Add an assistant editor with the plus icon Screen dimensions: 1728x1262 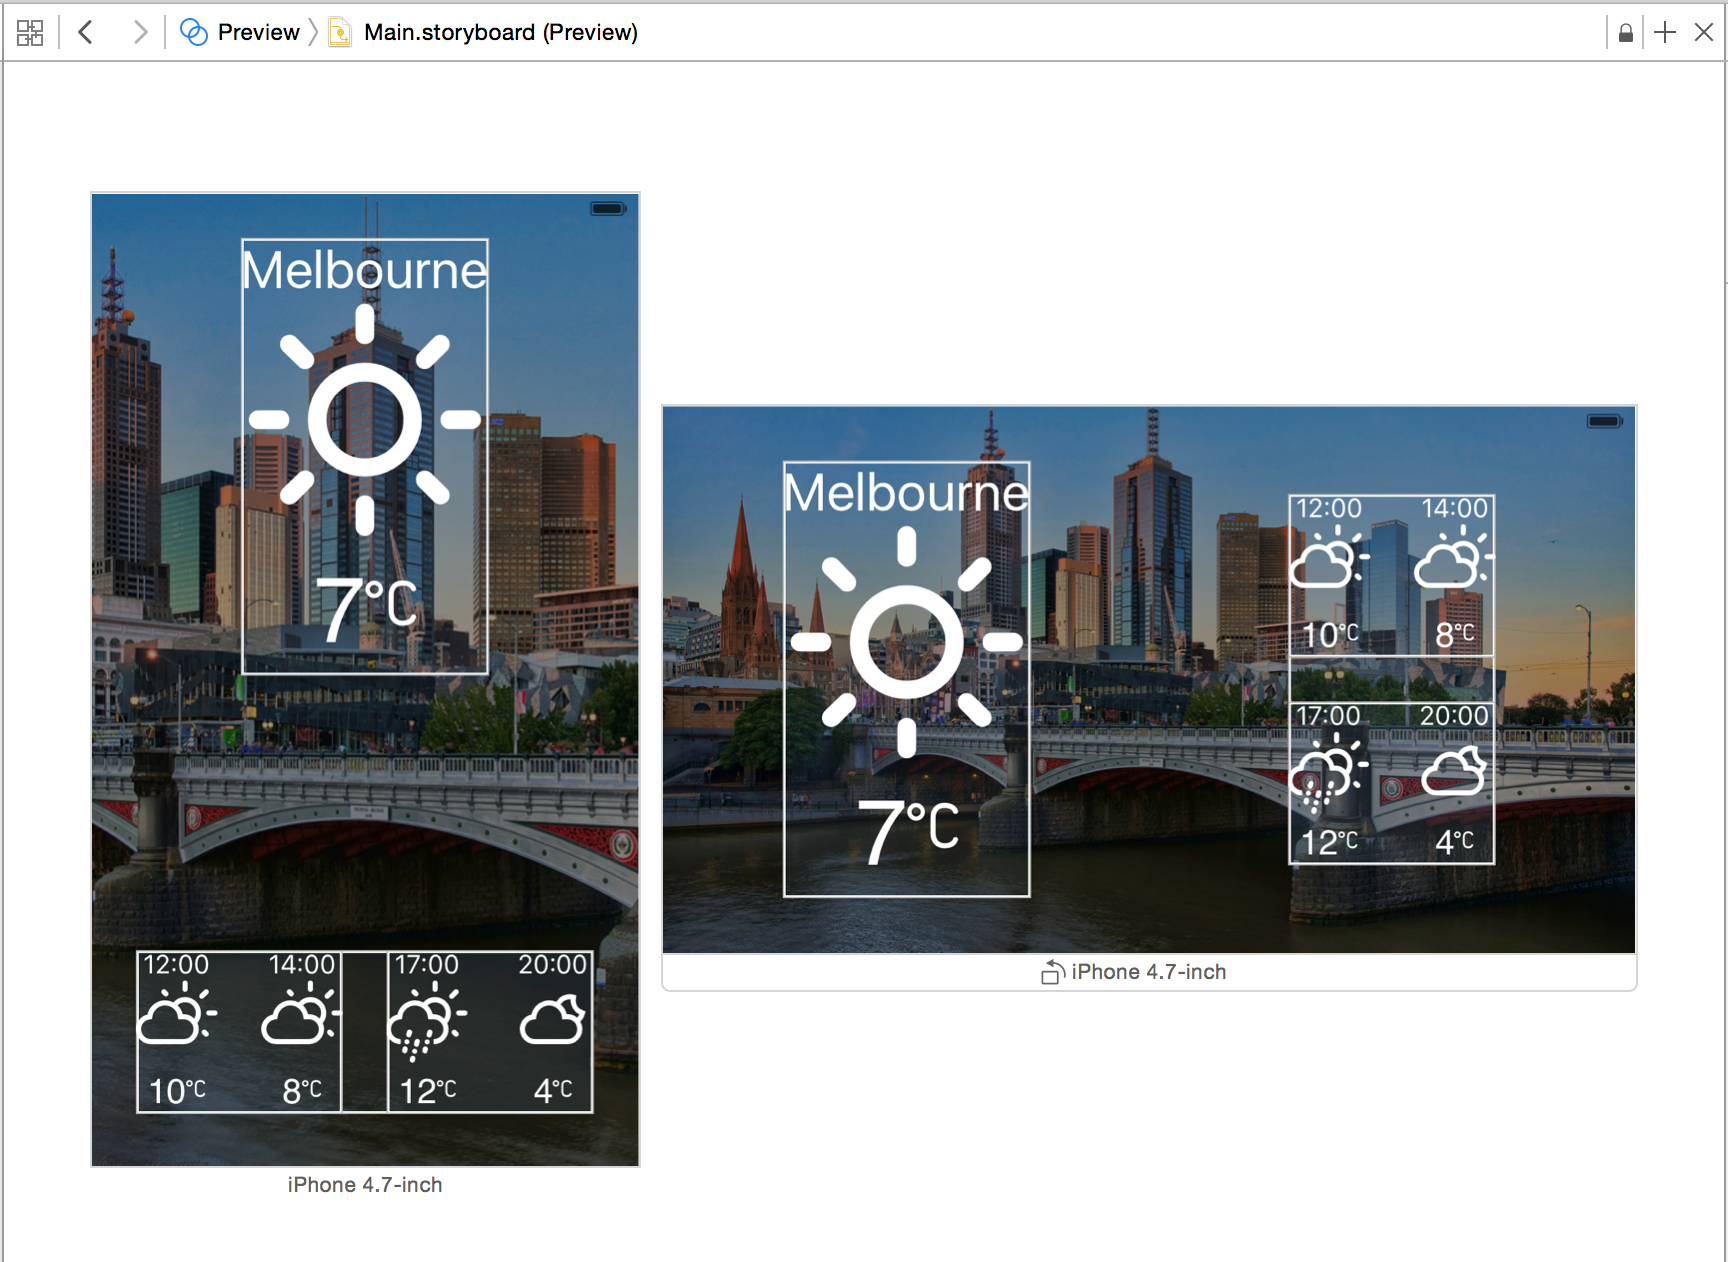[x=1665, y=33]
